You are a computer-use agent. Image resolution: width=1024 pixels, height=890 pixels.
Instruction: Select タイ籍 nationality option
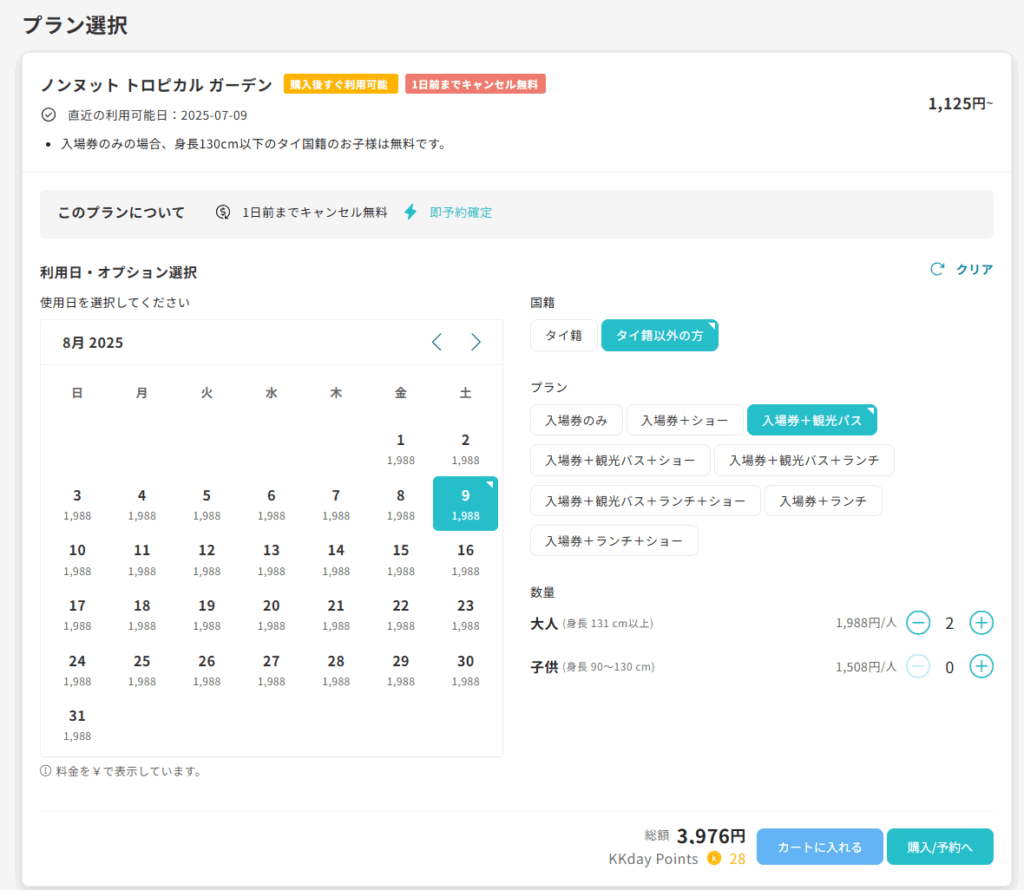click(563, 336)
